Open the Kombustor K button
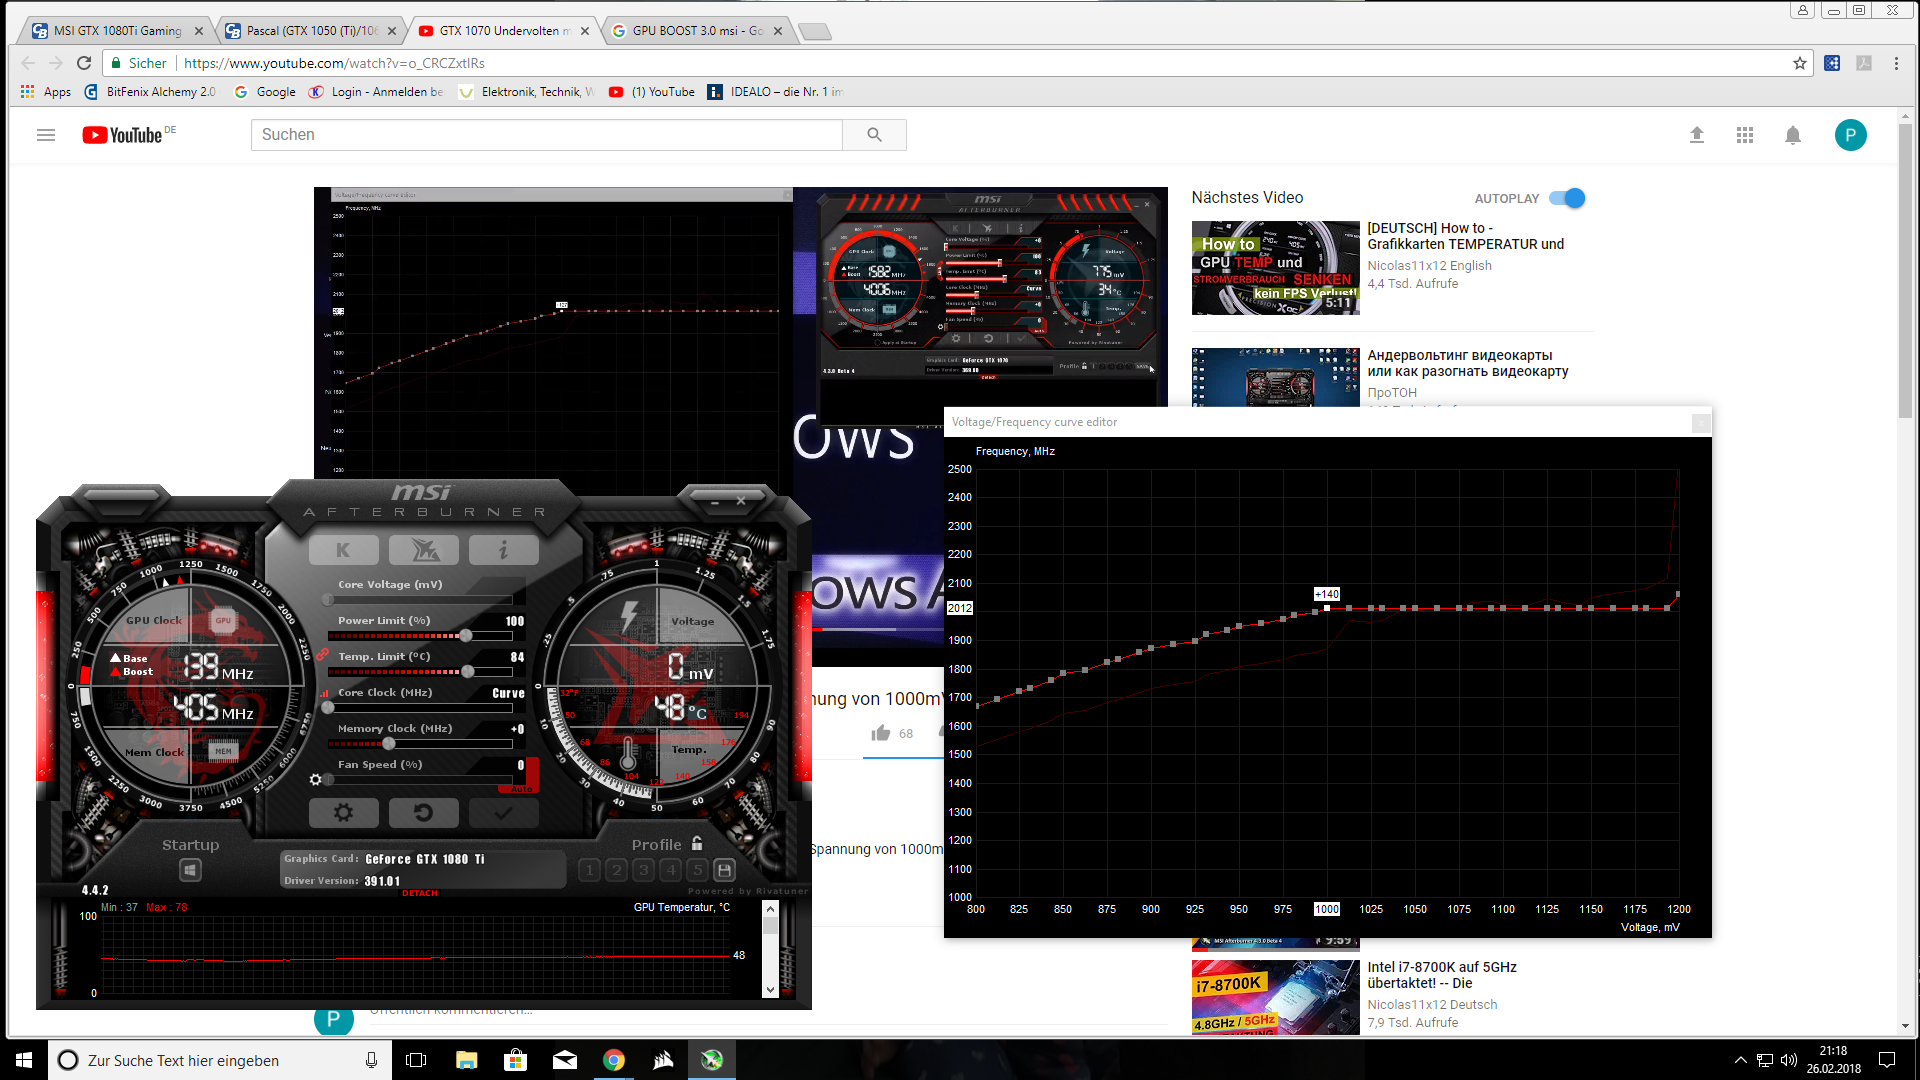 point(343,550)
